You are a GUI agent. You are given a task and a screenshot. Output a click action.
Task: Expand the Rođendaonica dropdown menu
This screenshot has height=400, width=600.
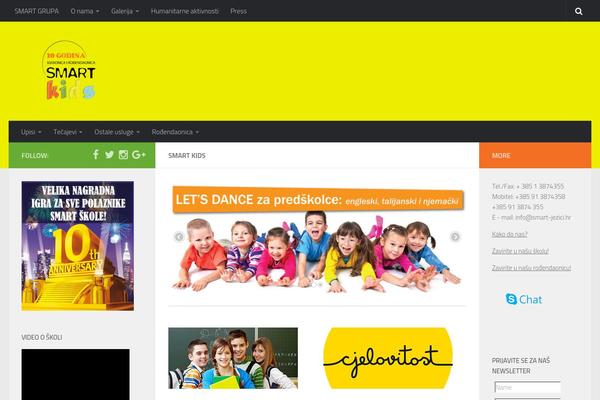click(x=175, y=132)
